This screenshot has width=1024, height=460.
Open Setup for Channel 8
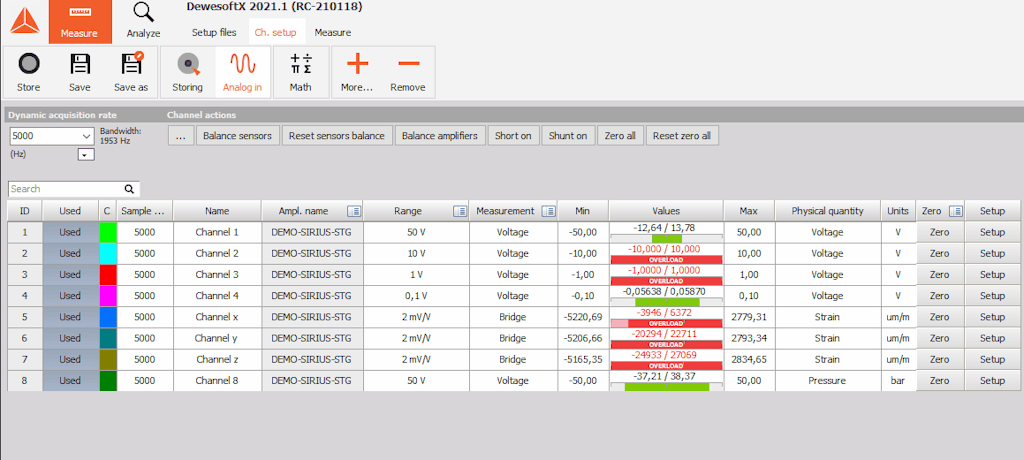click(992, 380)
